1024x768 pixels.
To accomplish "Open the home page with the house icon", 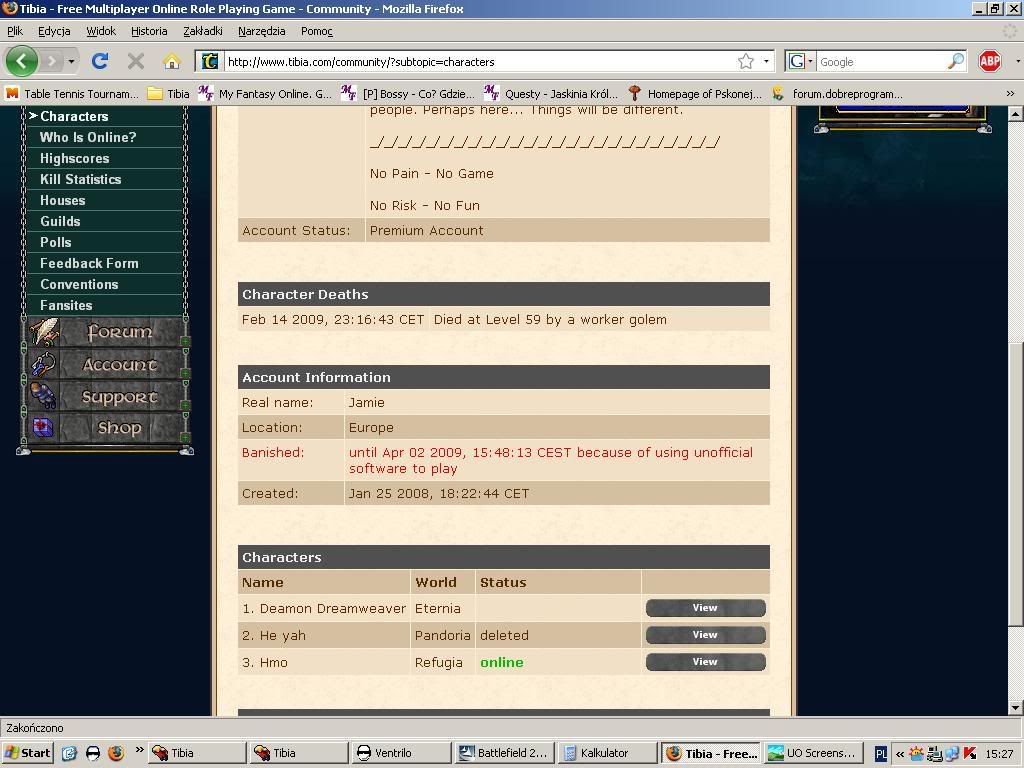I will pyautogui.click(x=172, y=61).
